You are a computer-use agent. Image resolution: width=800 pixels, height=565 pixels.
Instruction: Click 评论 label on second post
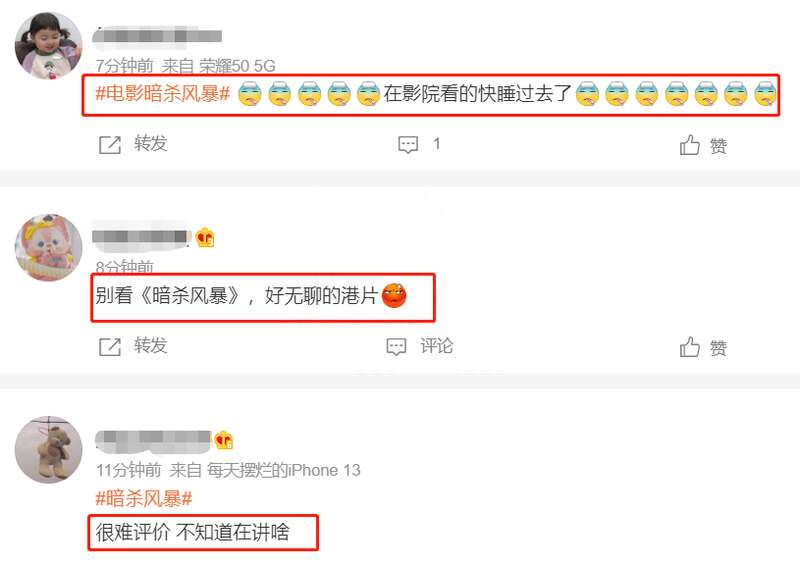coord(437,346)
